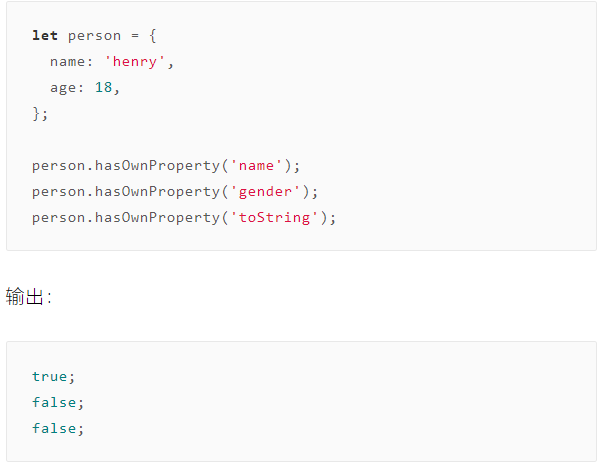
Task: Click the first 'false;' output line
Action: pos(58,403)
